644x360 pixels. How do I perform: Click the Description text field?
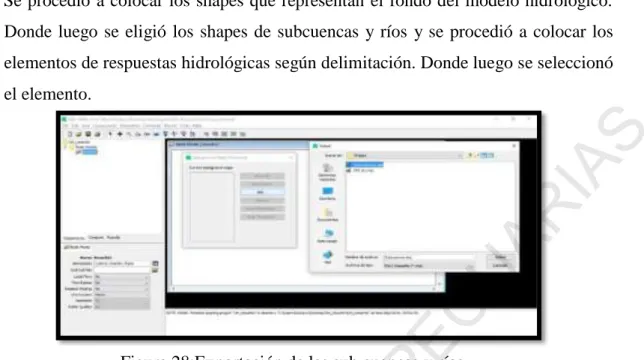pos(122,264)
